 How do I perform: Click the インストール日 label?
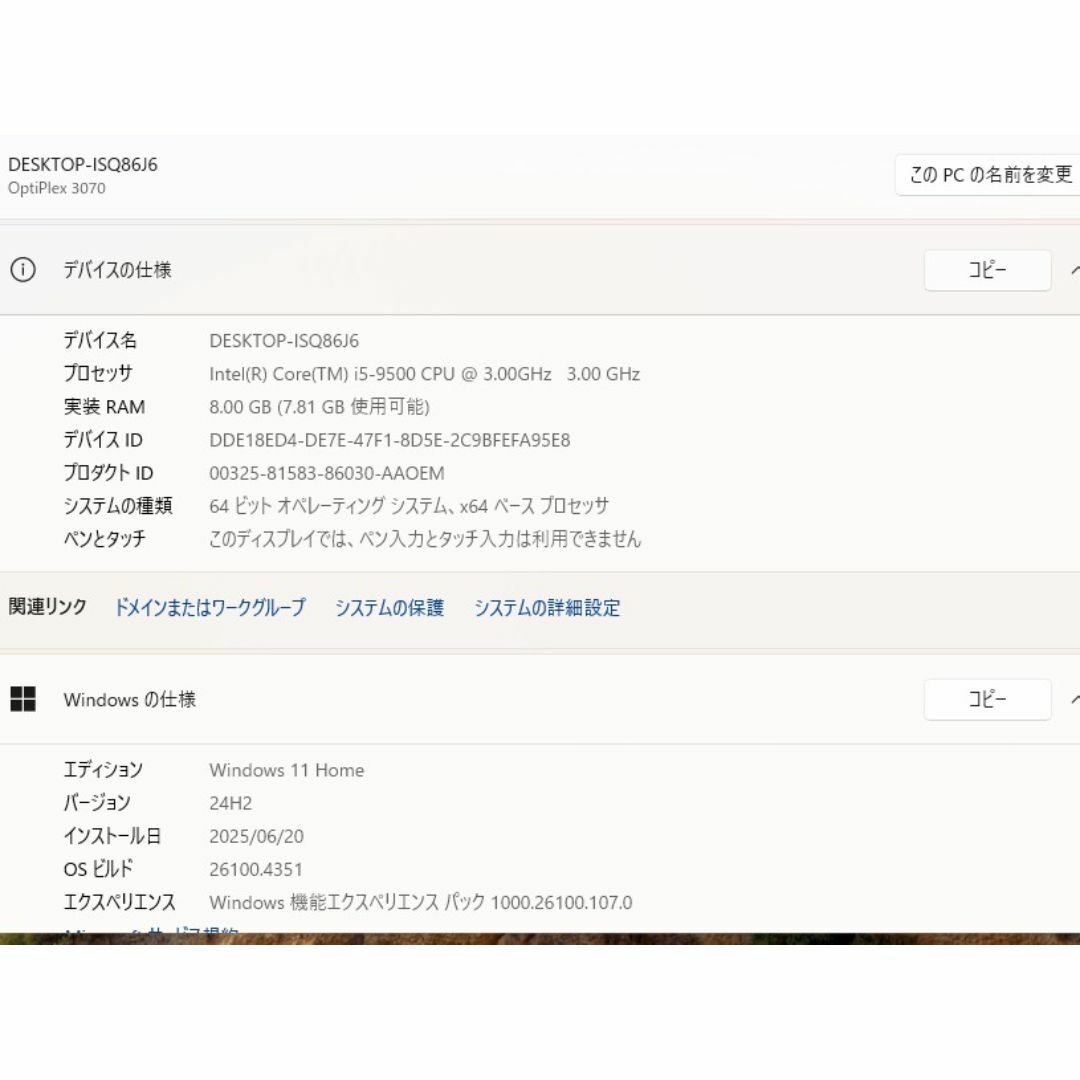point(112,835)
